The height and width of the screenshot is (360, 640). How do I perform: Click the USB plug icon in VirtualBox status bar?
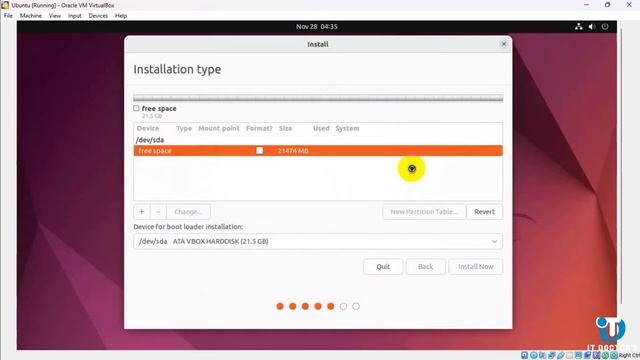pos(561,355)
